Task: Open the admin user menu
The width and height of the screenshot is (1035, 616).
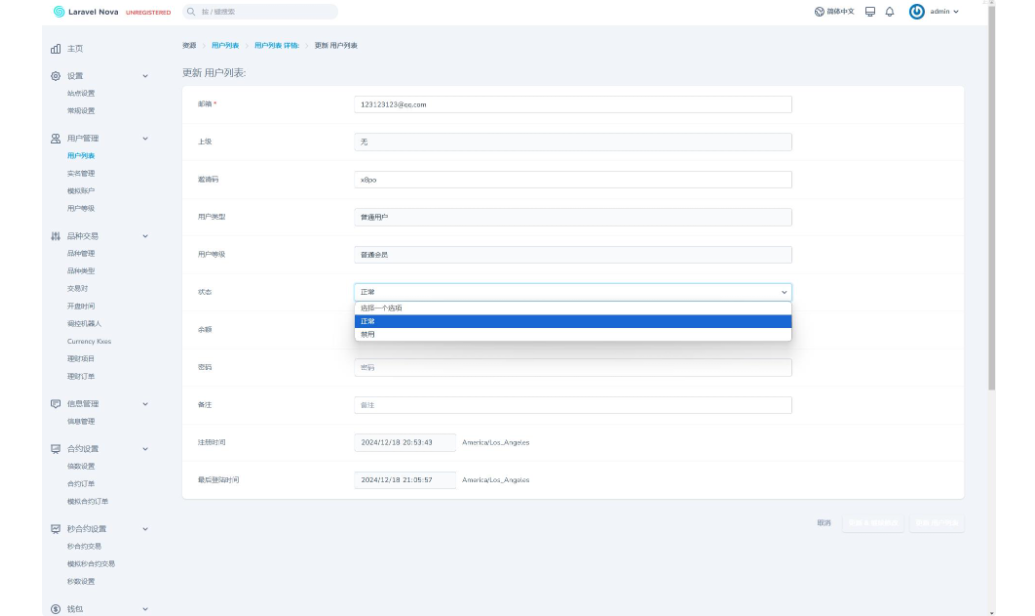Action: [934, 12]
